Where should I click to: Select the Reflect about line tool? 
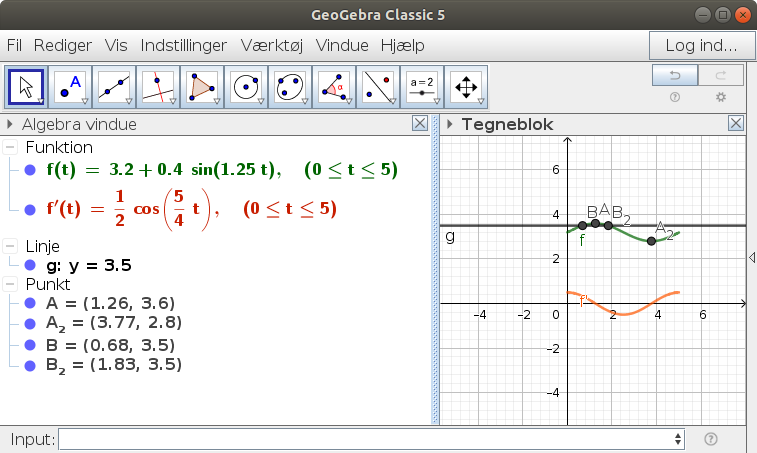378,87
